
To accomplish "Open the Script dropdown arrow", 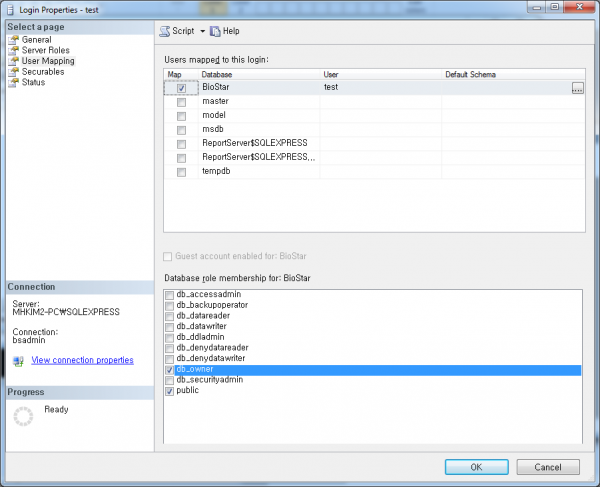I will pos(201,32).
